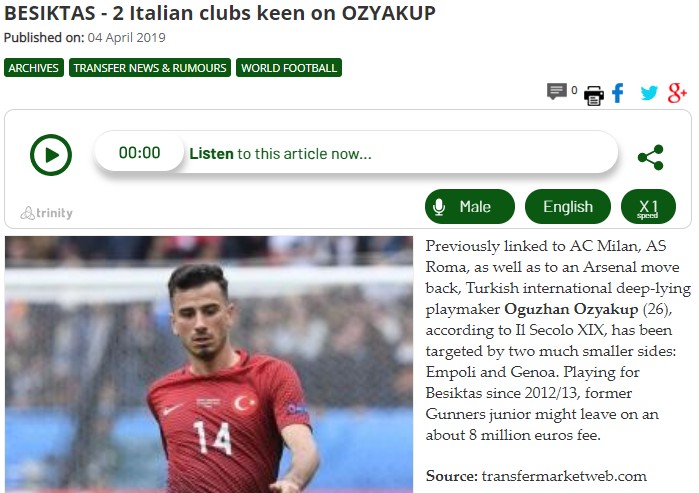The height and width of the screenshot is (493, 699).
Task: Open the Ozyakup player photo
Action: 209,364
